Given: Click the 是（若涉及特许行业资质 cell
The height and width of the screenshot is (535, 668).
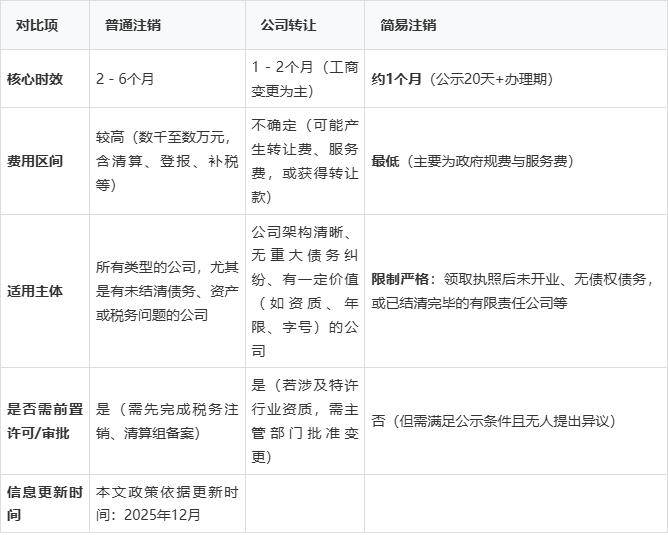Looking at the screenshot, I should click(x=305, y=421).
